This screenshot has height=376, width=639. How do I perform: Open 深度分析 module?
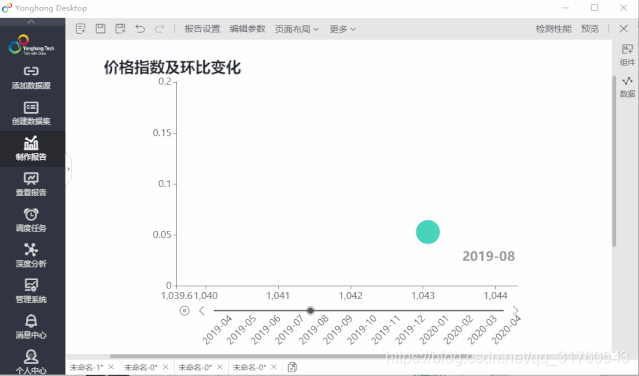pos(31,255)
